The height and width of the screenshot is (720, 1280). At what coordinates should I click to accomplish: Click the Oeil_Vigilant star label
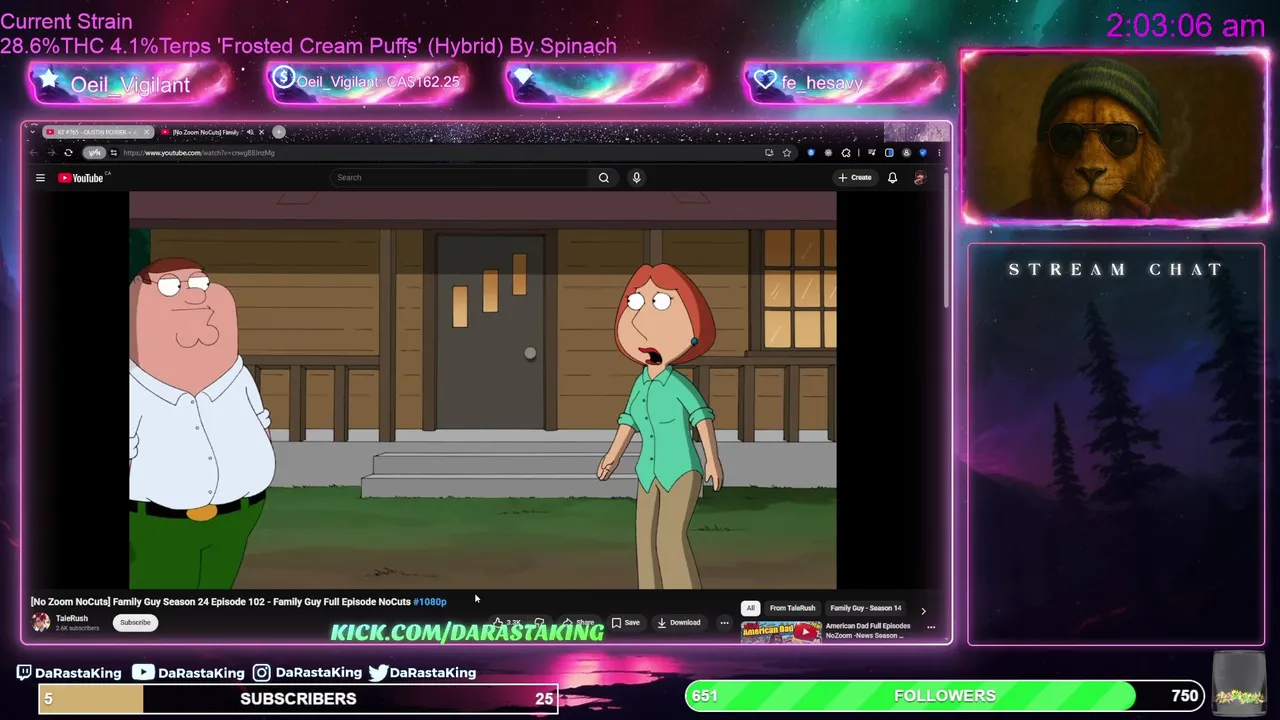tap(130, 85)
